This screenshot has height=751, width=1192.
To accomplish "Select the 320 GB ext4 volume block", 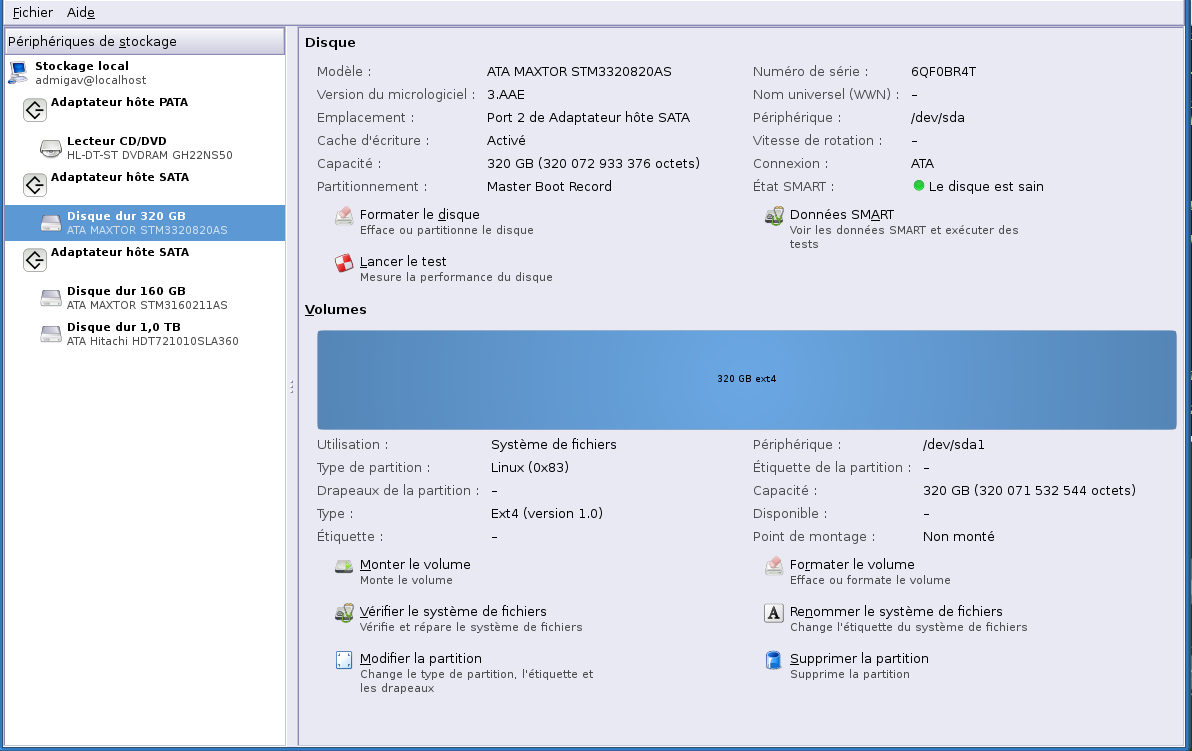I will tap(746, 379).
